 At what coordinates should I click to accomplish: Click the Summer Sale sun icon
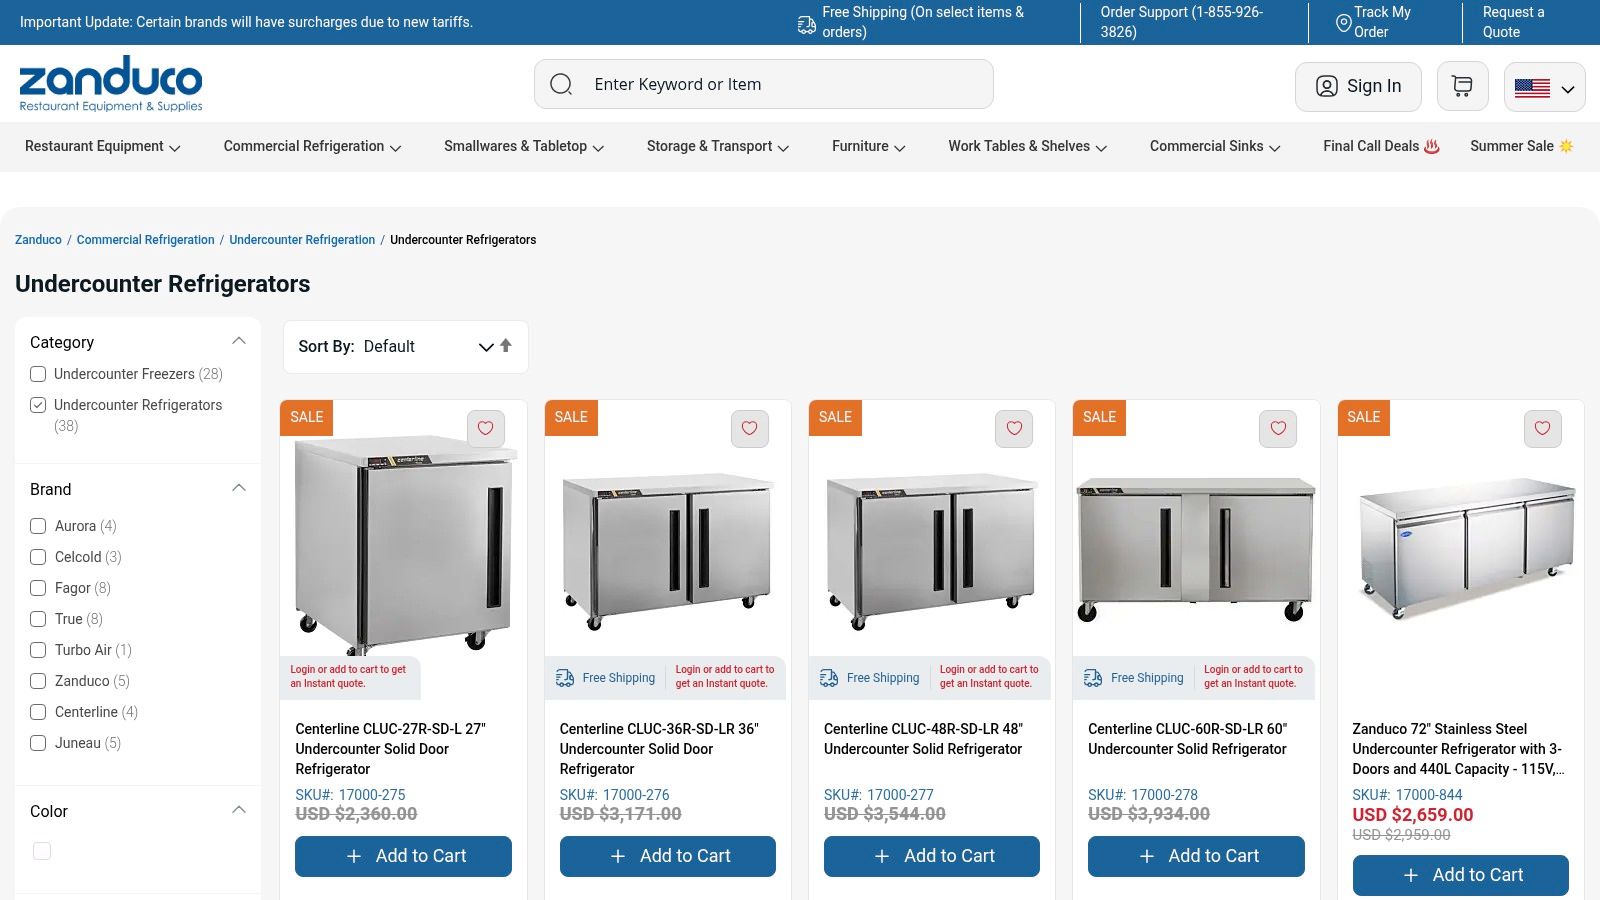coord(1566,146)
